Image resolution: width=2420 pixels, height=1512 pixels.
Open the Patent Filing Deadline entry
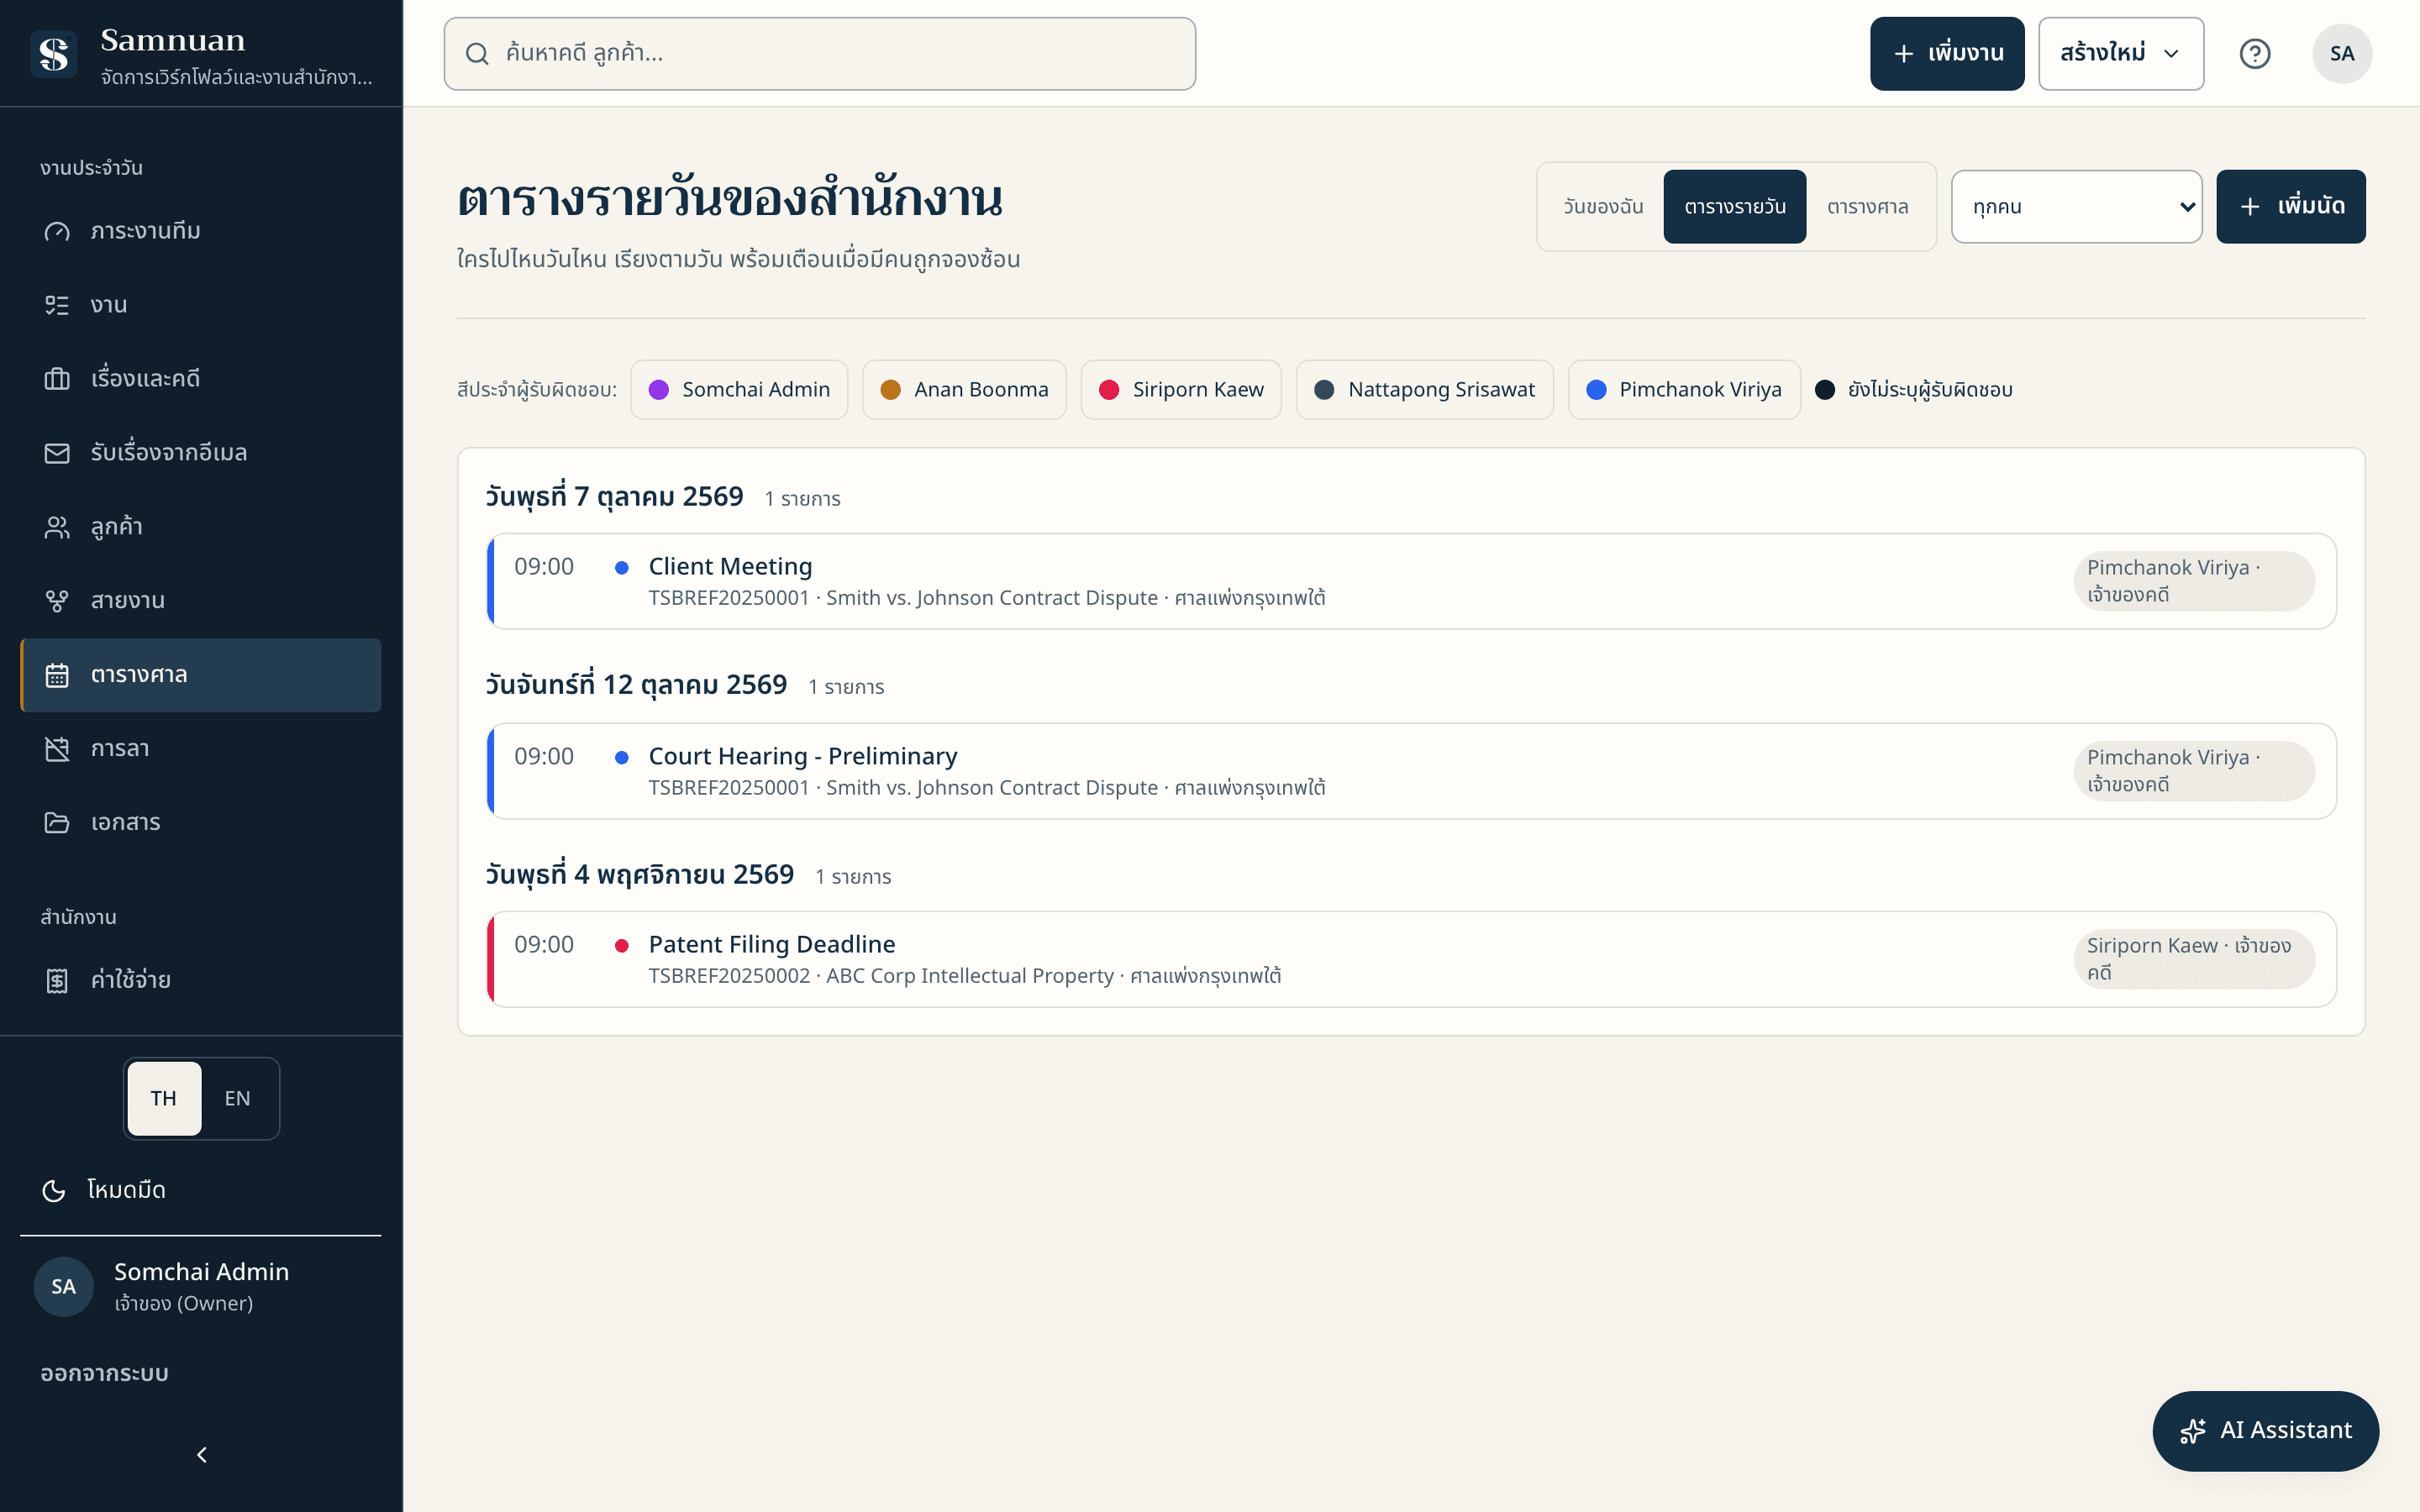1411,959
